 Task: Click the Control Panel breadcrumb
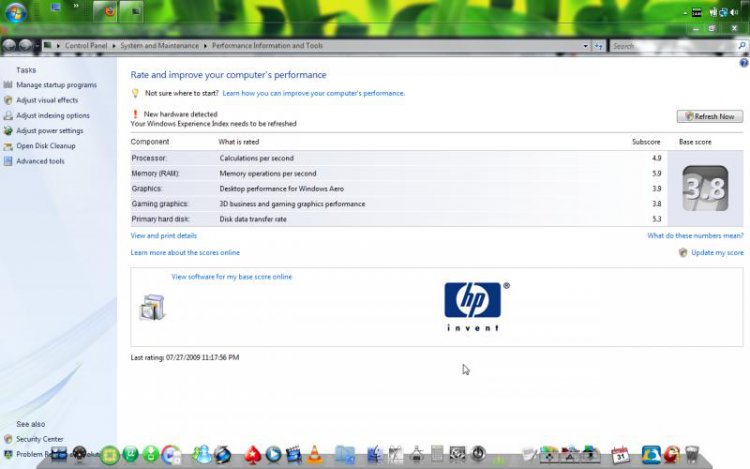click(86, 45)
